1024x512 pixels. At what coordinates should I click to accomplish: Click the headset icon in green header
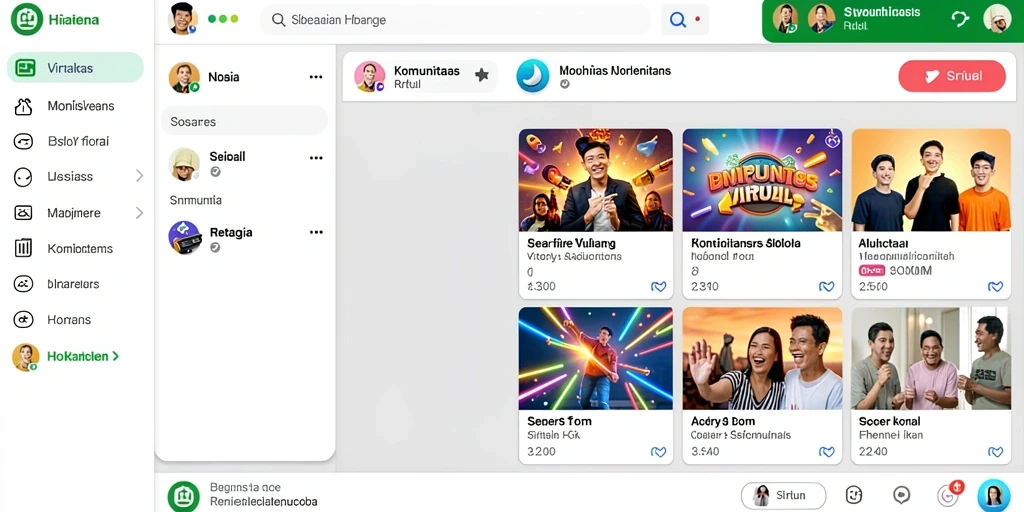960,19
